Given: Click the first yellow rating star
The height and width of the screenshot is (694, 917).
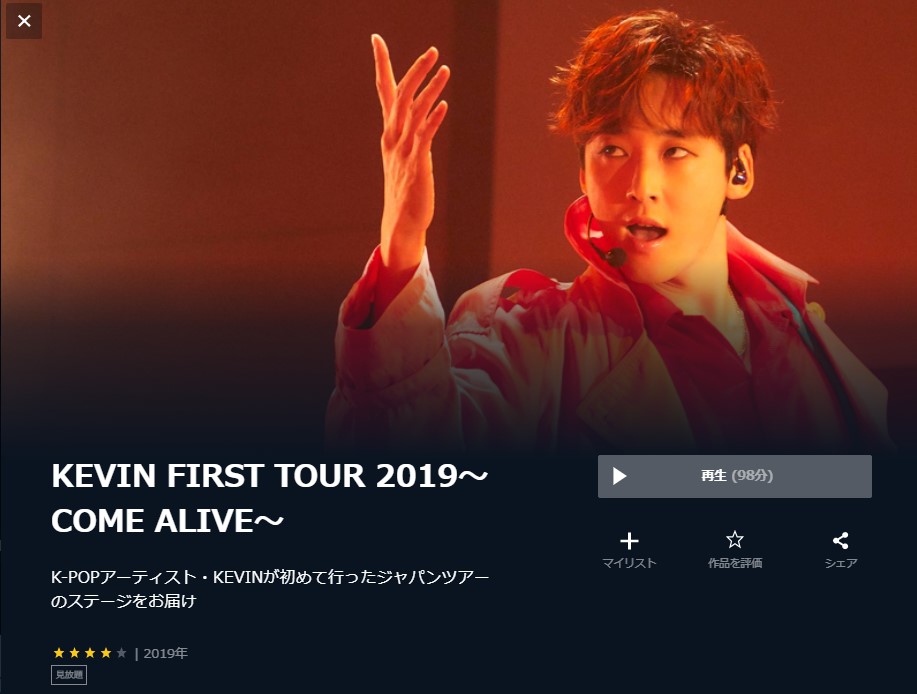Looking at the screenshot, I should pyautogui.click(x=59, y=652).
